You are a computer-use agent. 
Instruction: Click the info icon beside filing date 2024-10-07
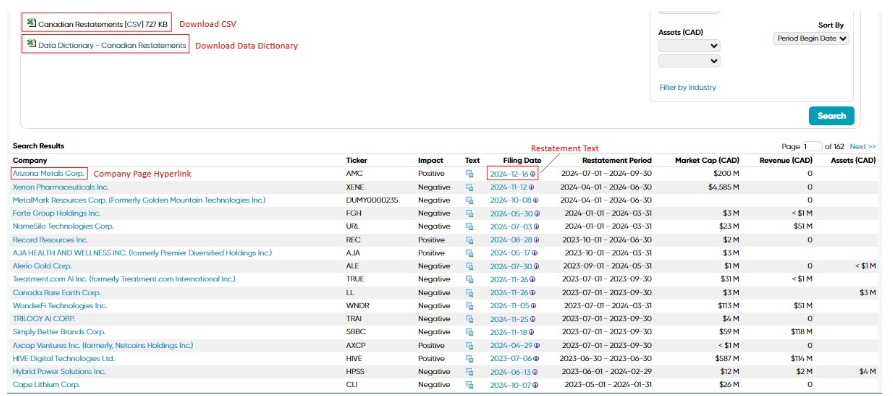535,385
